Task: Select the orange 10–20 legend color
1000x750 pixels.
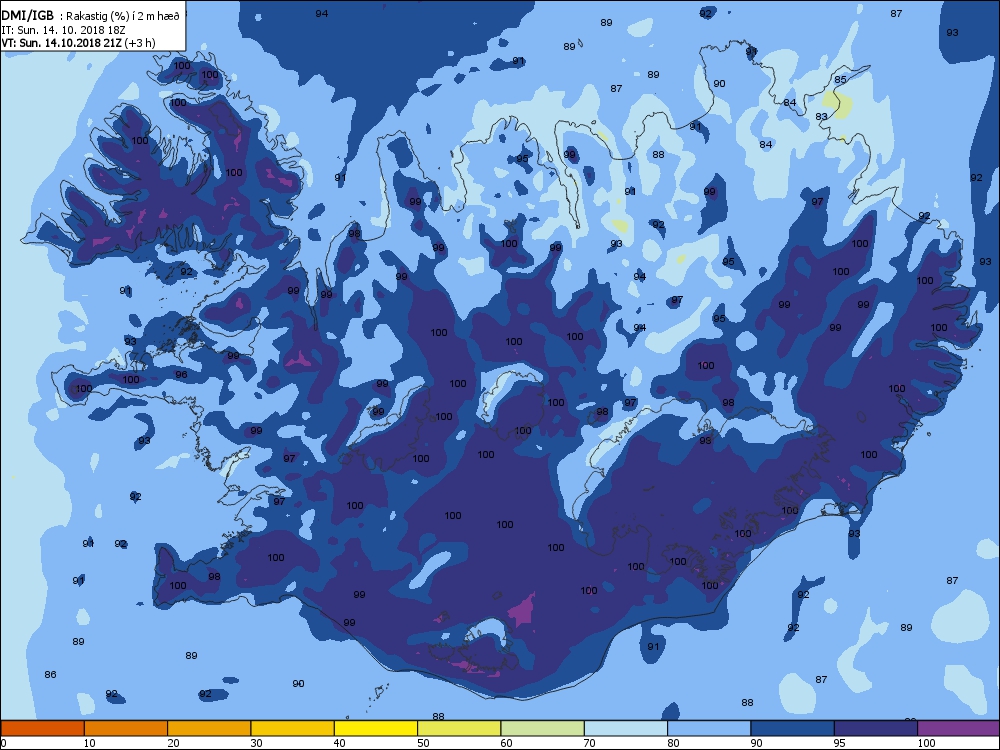Action: (x=126, y=728)
